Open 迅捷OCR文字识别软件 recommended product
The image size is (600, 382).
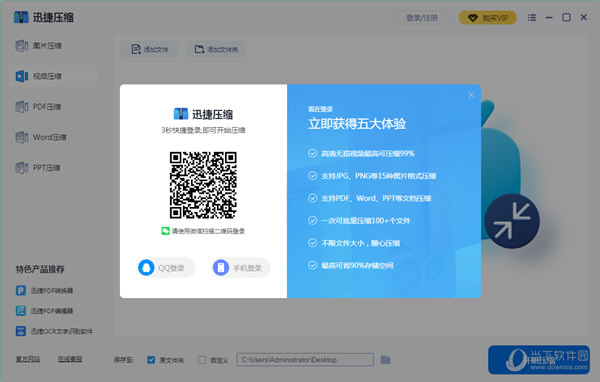54,331
